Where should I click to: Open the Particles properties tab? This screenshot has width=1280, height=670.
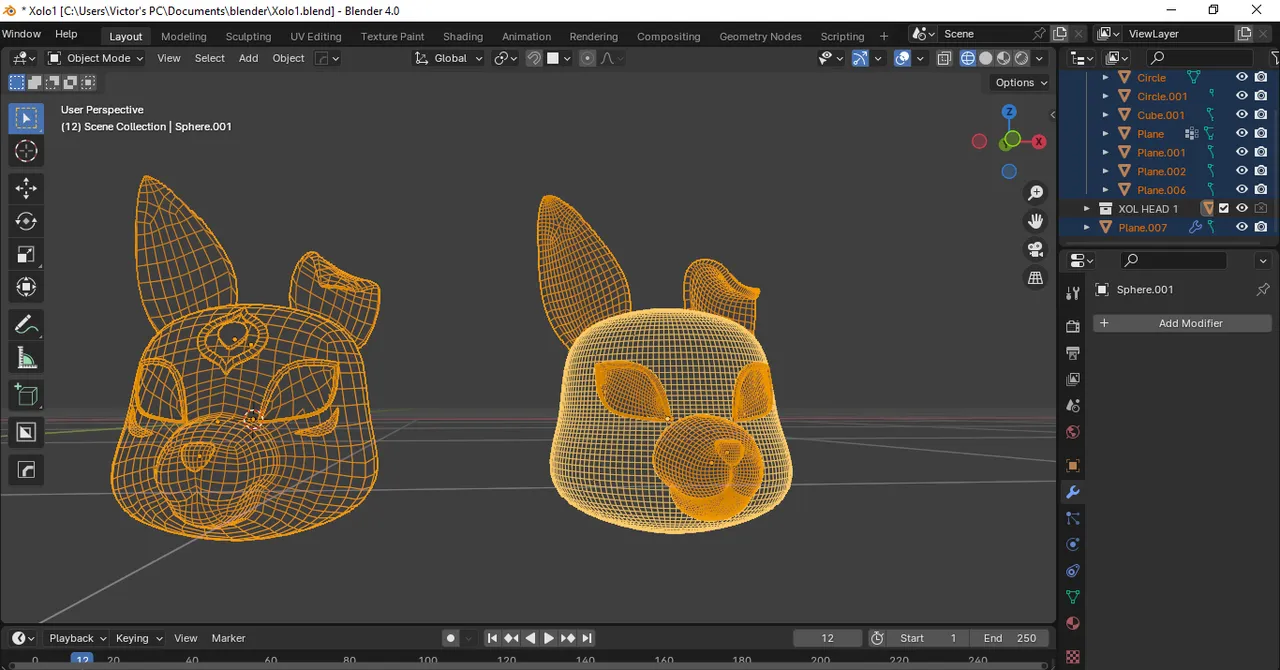tap(1073, 518)
